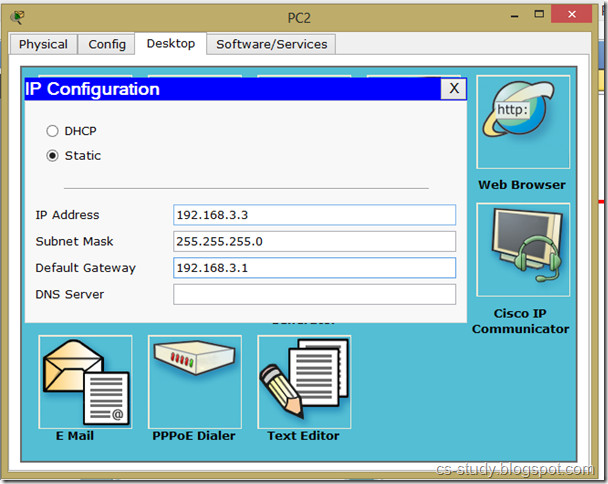Minimize the PC2 window

515,16
